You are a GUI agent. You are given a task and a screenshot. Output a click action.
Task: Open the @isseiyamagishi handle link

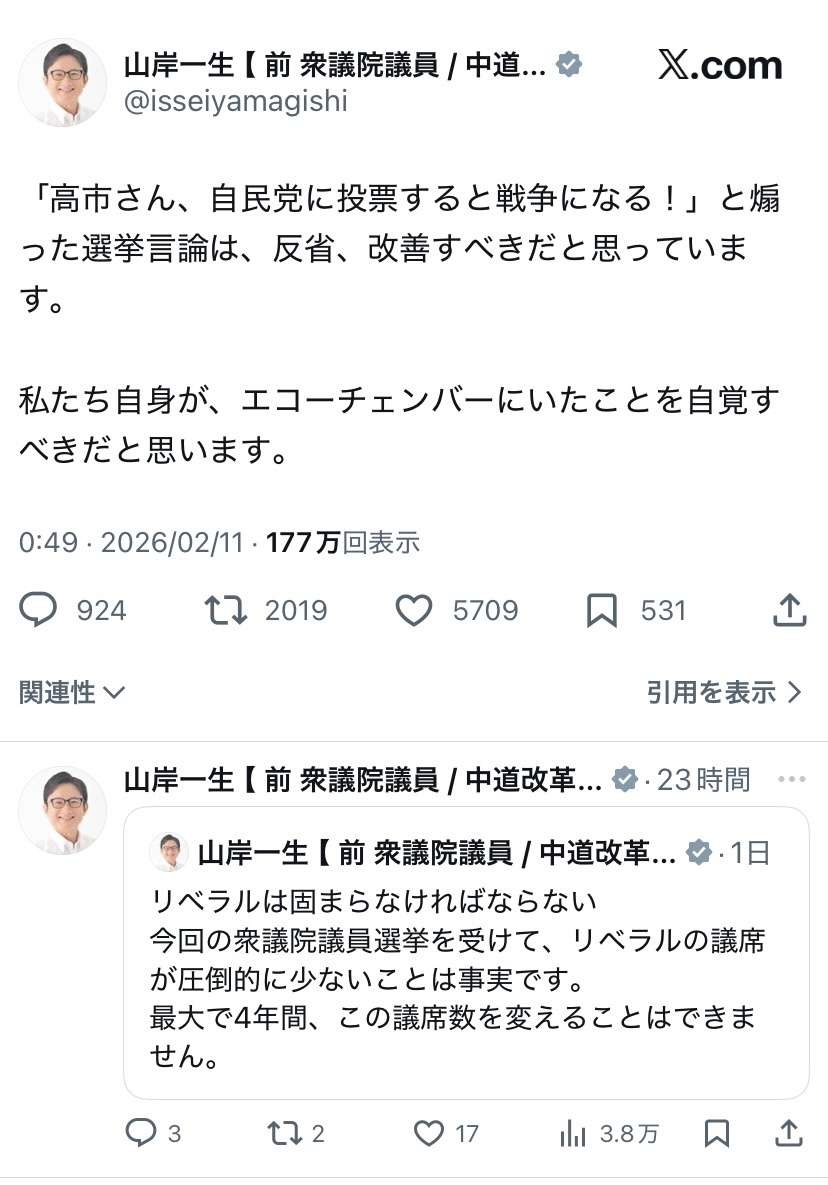[x=236, y=100]
